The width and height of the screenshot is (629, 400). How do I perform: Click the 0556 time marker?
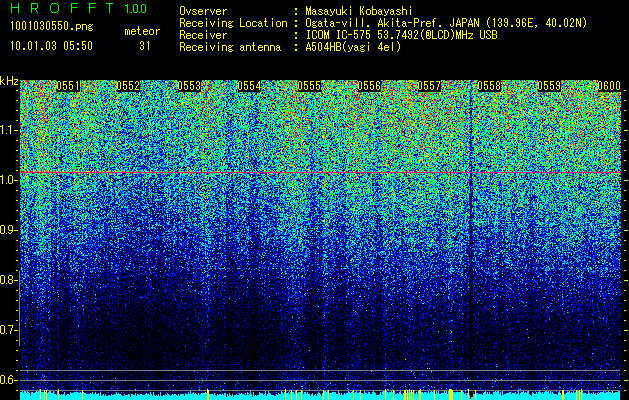click(x=369, y=86)
